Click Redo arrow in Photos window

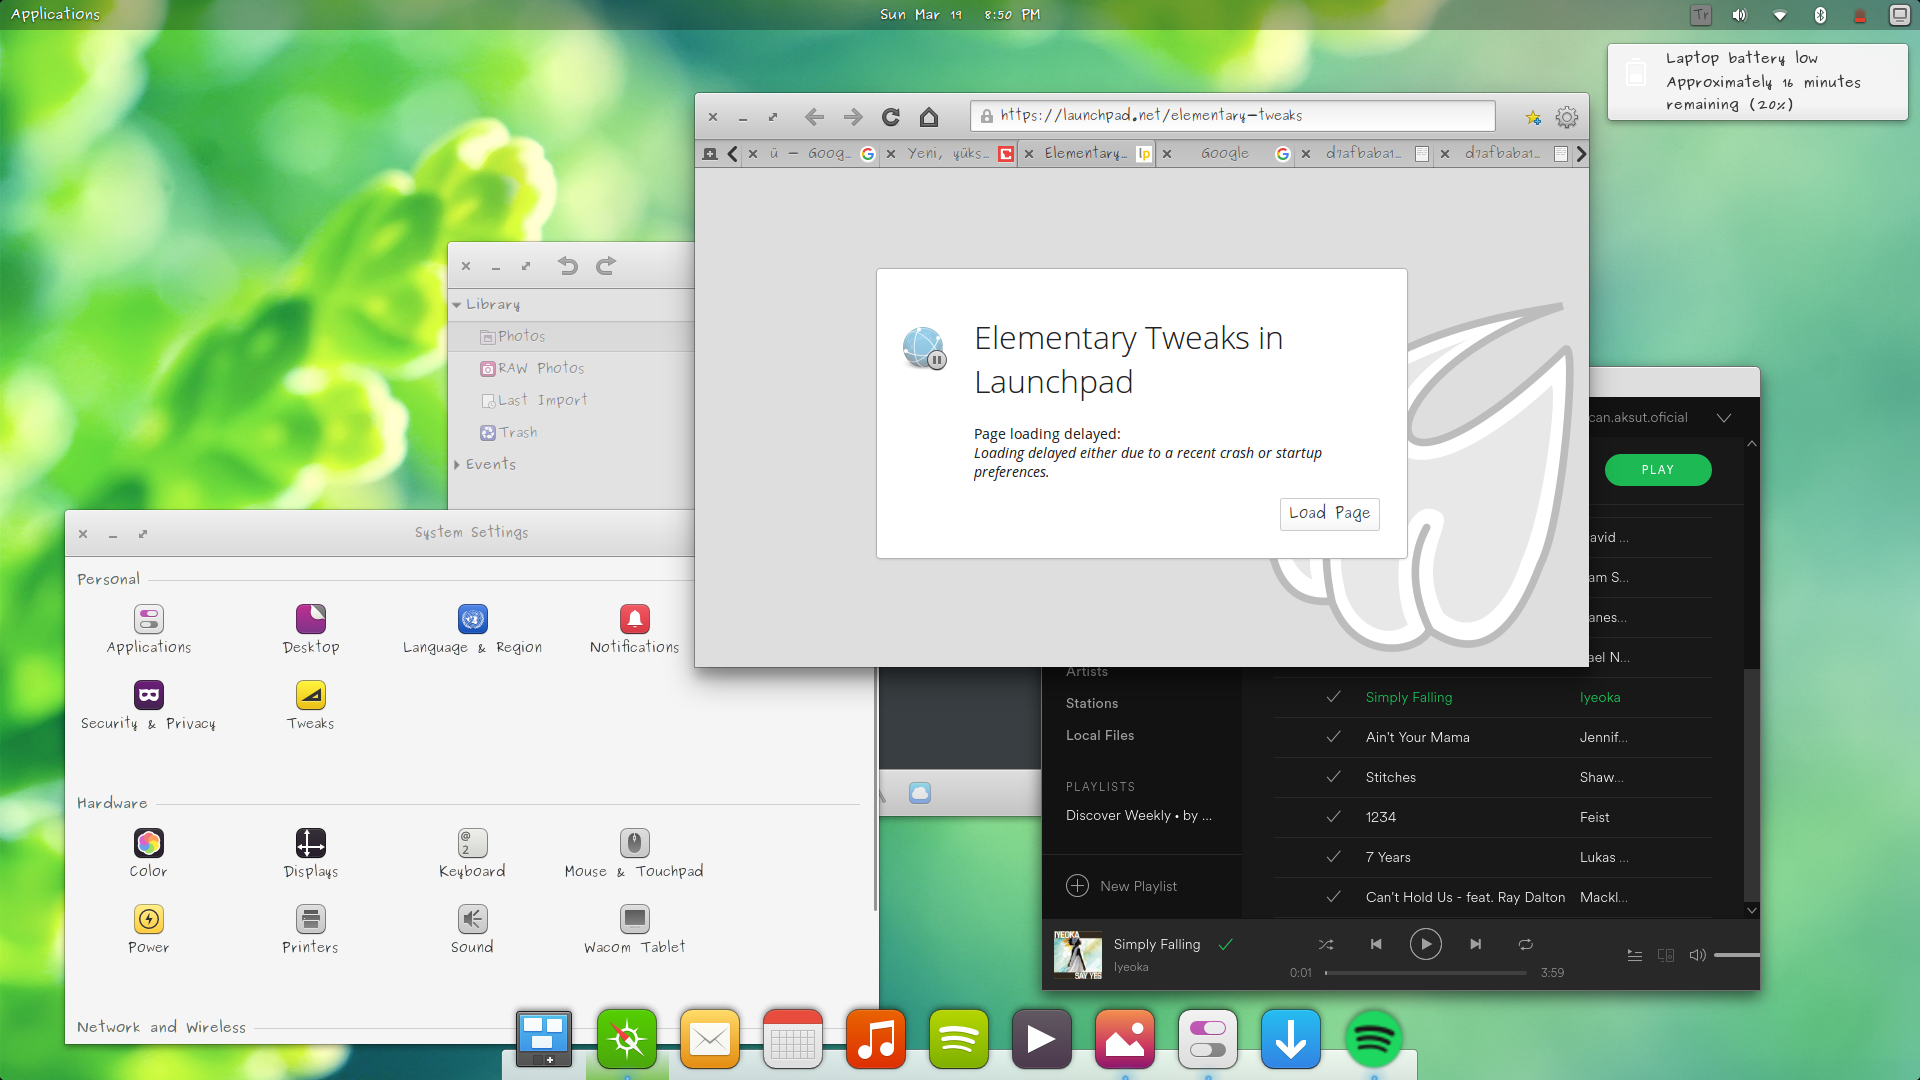pos(606,266)
